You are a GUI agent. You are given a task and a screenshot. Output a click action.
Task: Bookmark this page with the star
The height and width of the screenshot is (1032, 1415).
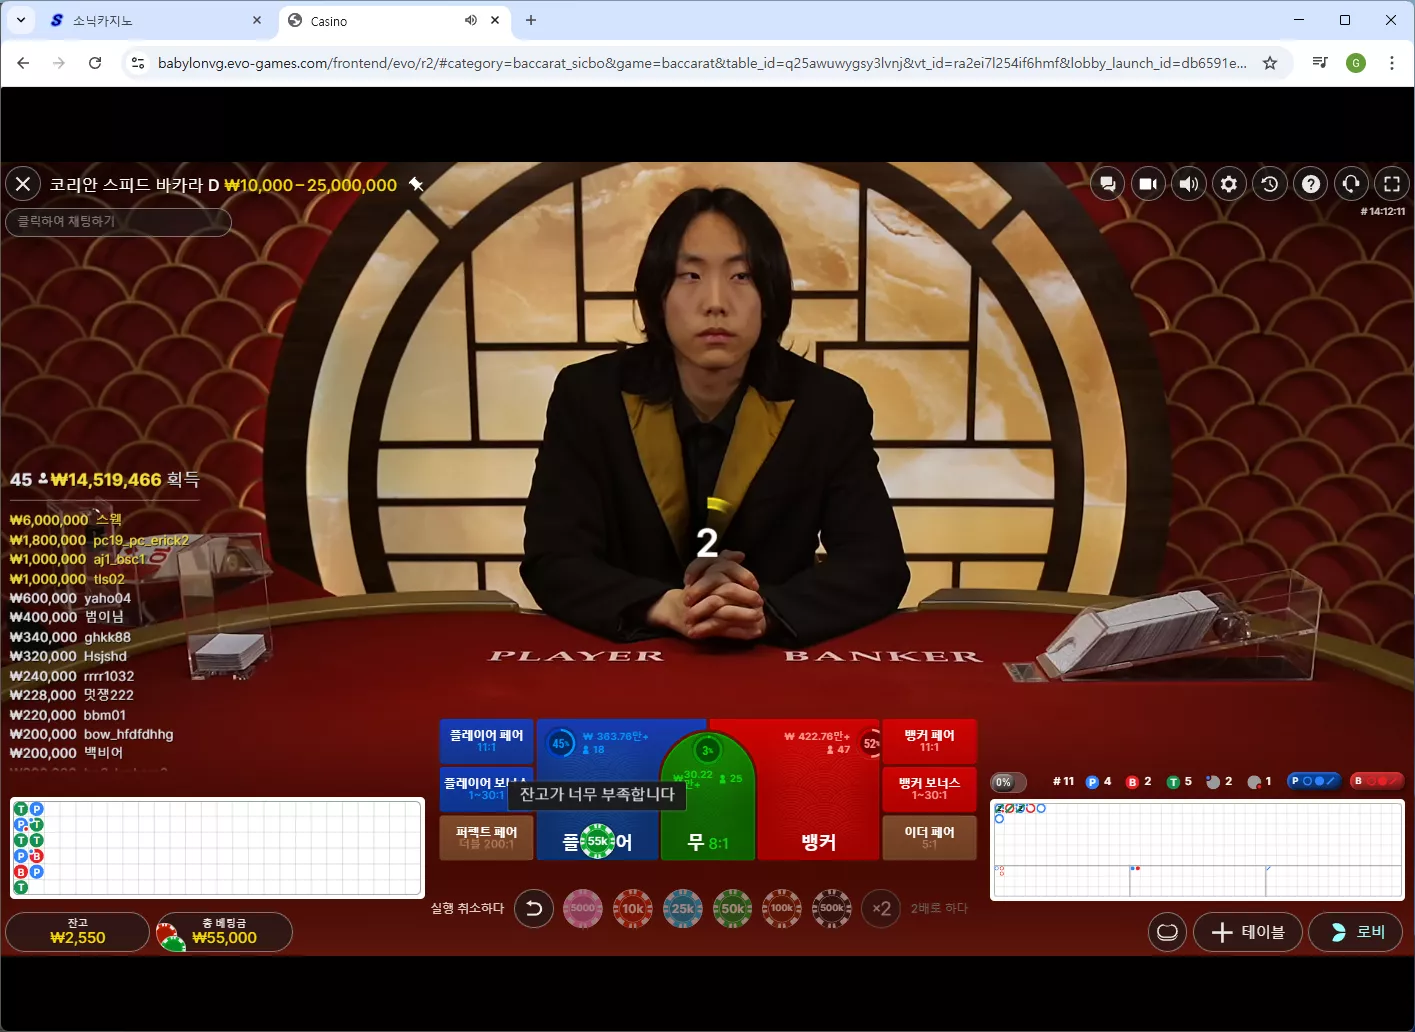pos(1270,63)
